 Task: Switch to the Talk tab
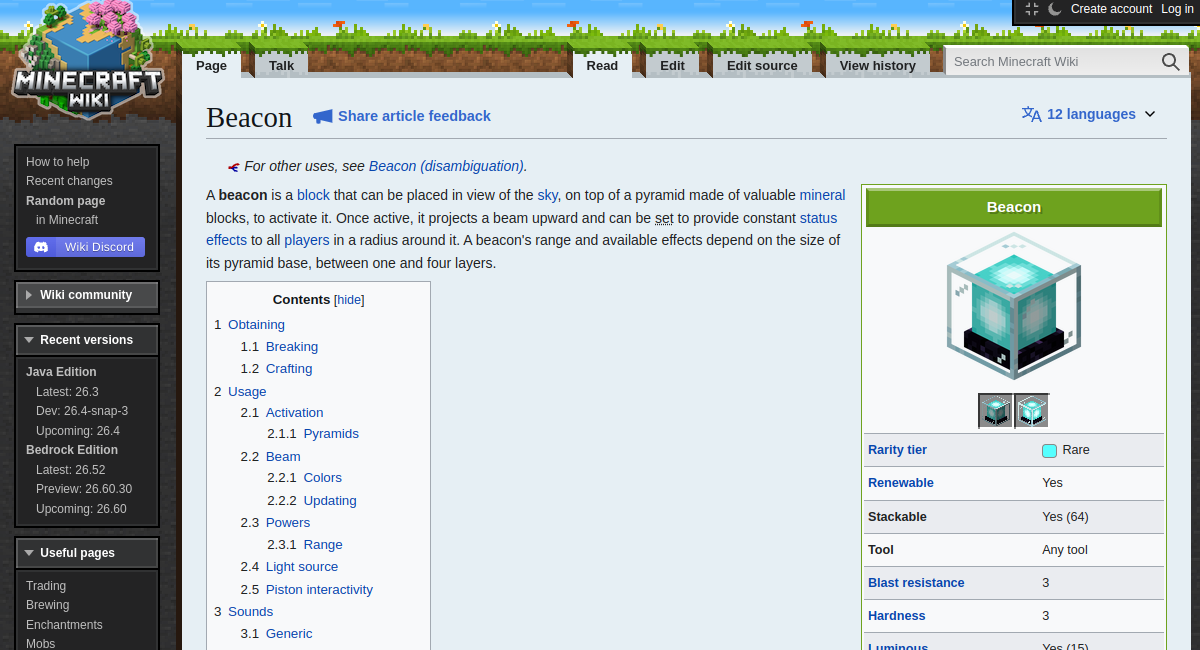281,65
